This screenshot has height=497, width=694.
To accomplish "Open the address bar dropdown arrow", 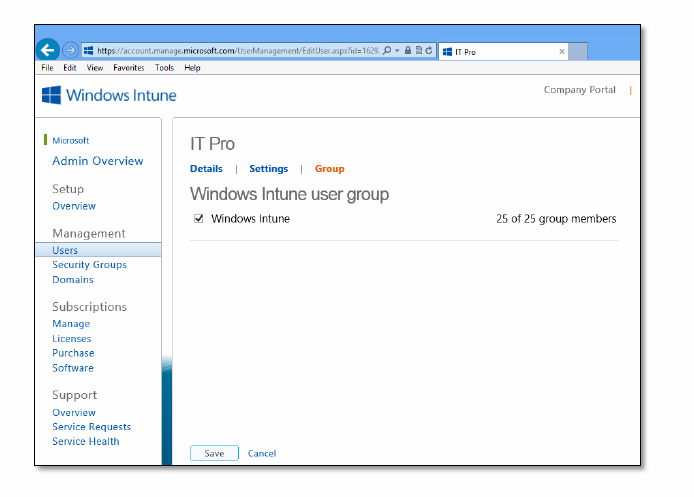I will tap(397, 50).
